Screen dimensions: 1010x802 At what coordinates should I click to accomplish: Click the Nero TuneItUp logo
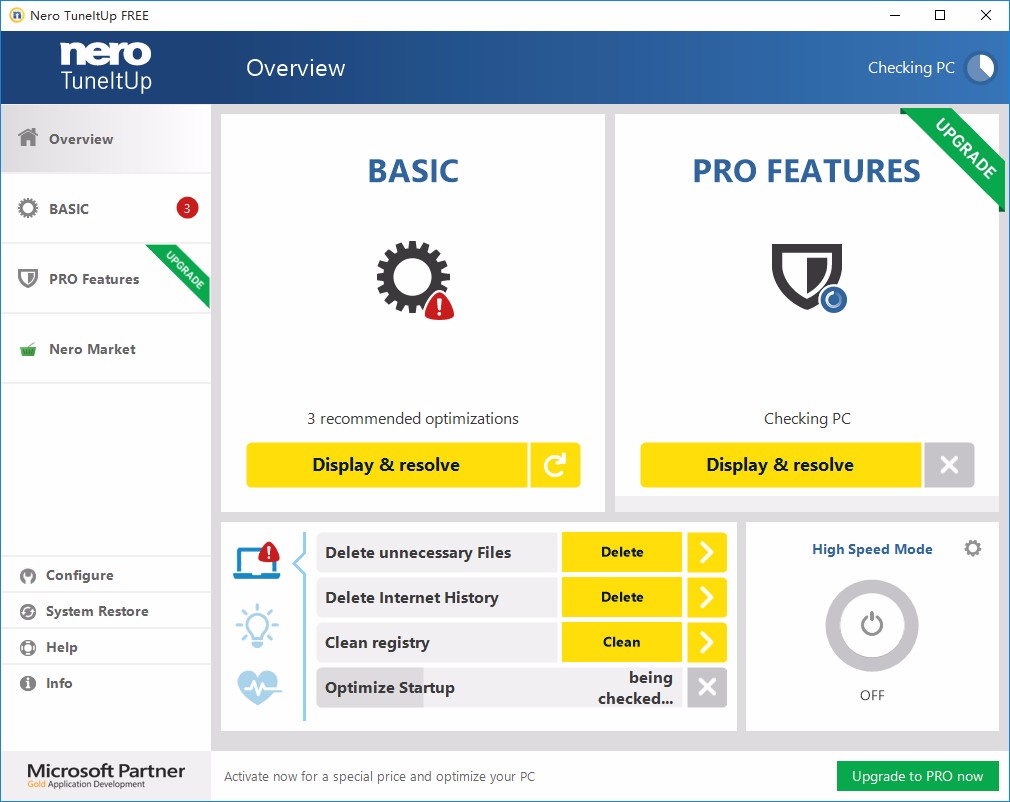coord(106,67)
